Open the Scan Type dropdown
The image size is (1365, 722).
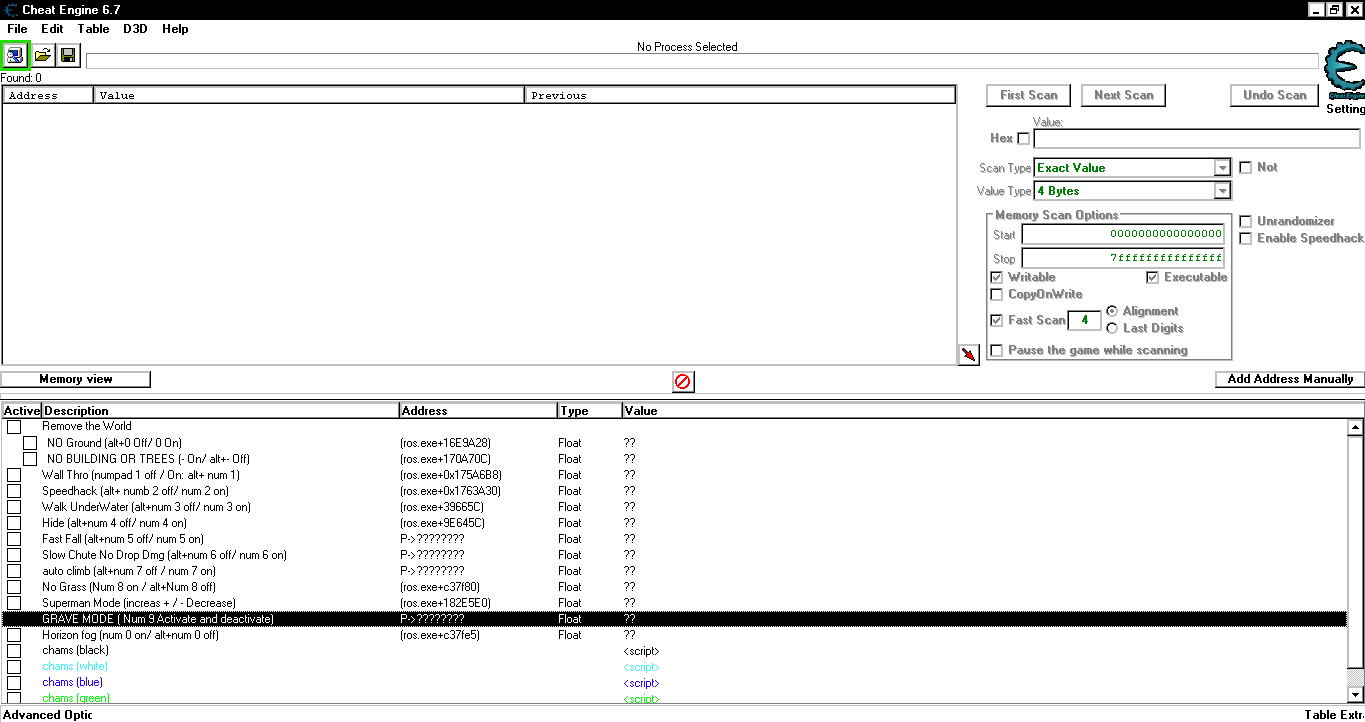coord(1222,168)
